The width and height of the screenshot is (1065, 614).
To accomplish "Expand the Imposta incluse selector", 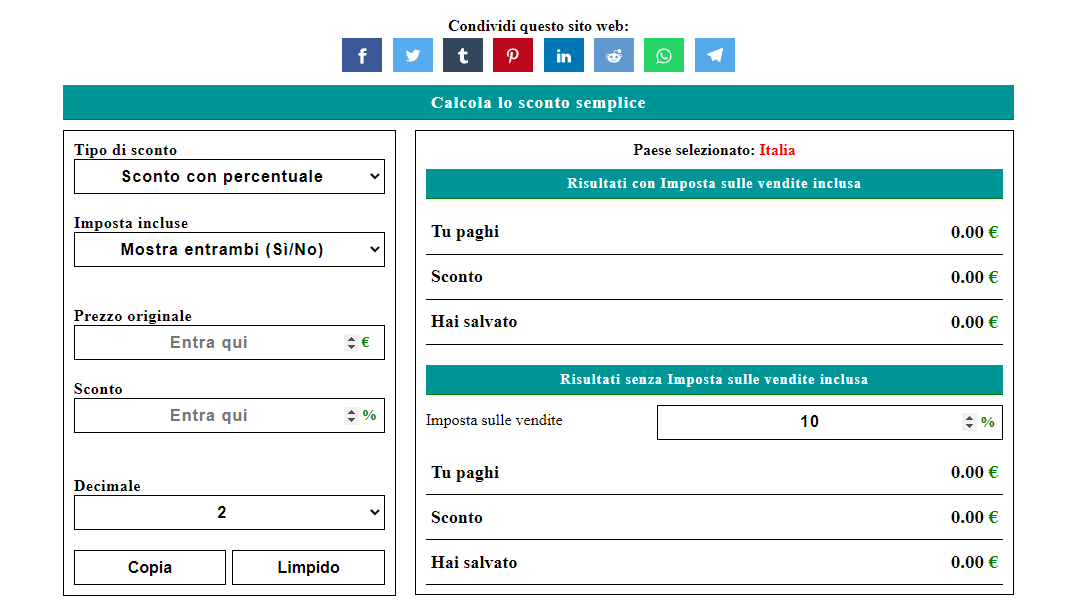I will pos(228,249).
